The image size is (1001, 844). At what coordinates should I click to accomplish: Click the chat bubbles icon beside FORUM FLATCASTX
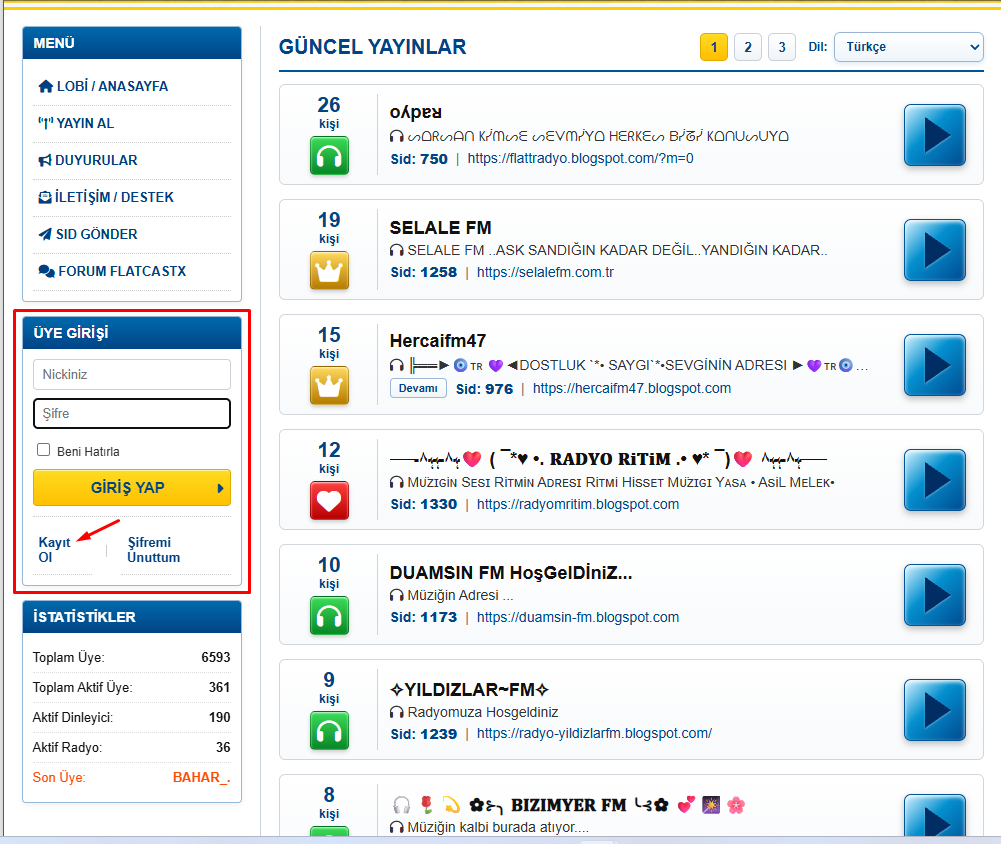pyautogui.click(x=46, y=271)
